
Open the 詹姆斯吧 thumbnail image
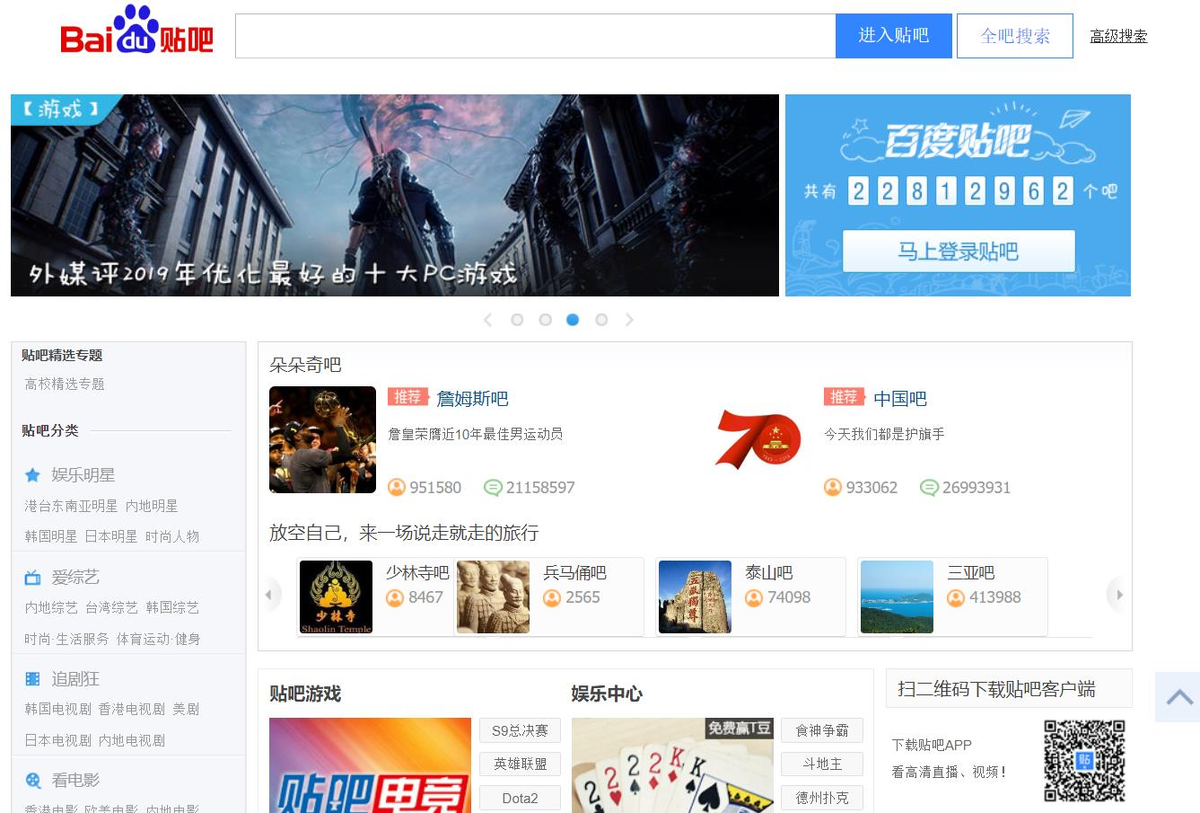(x=322, y=440)
